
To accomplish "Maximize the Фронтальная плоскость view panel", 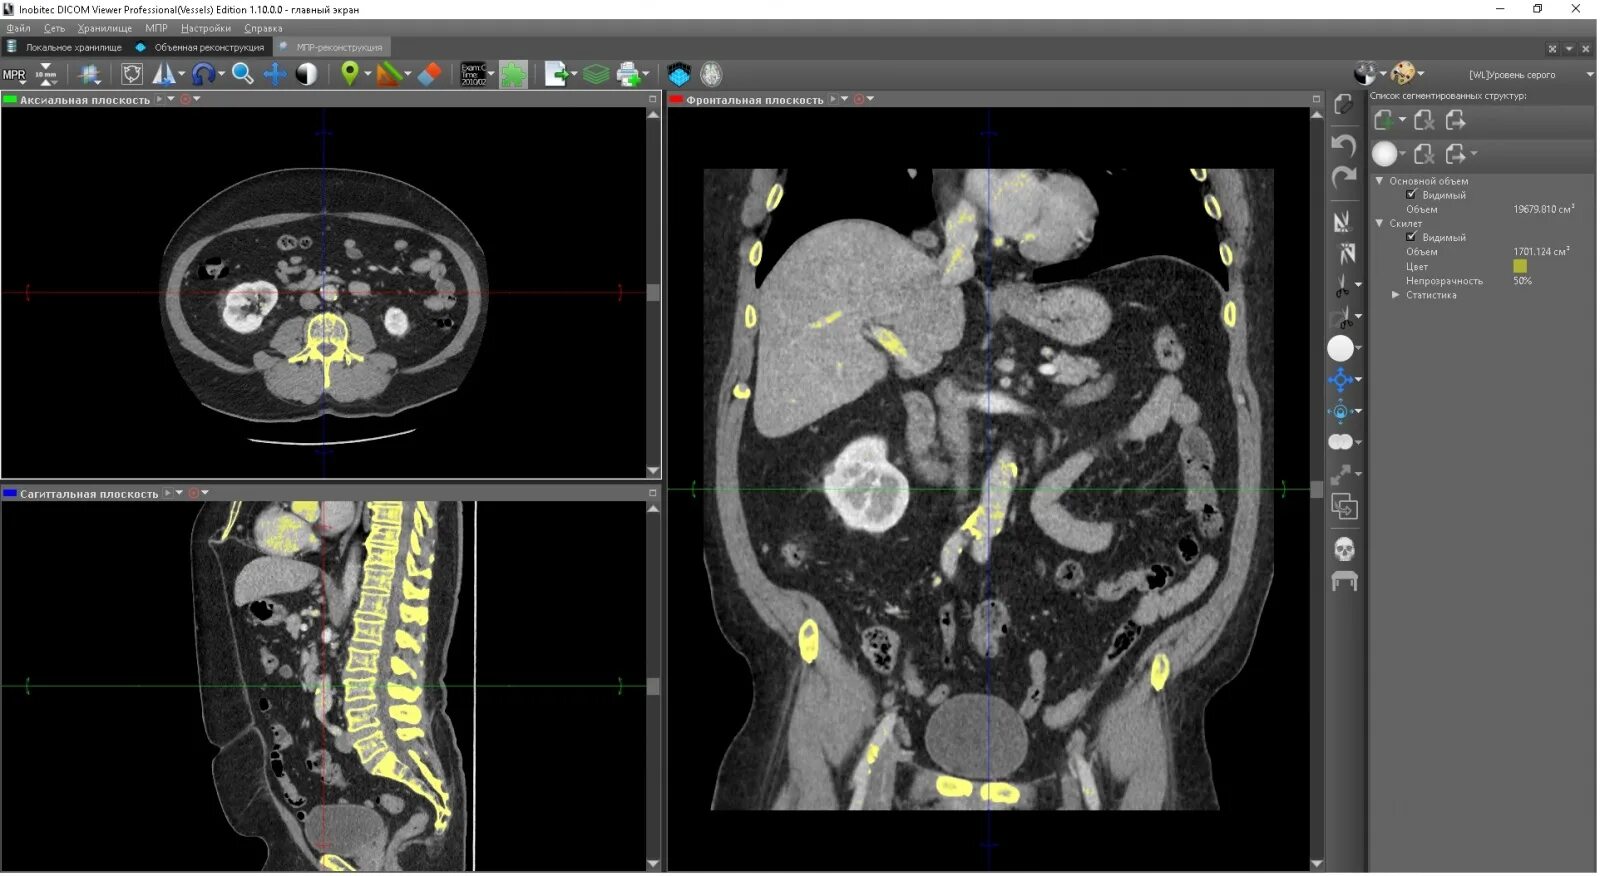I will pyautogui.click(x=1316, y=99).
